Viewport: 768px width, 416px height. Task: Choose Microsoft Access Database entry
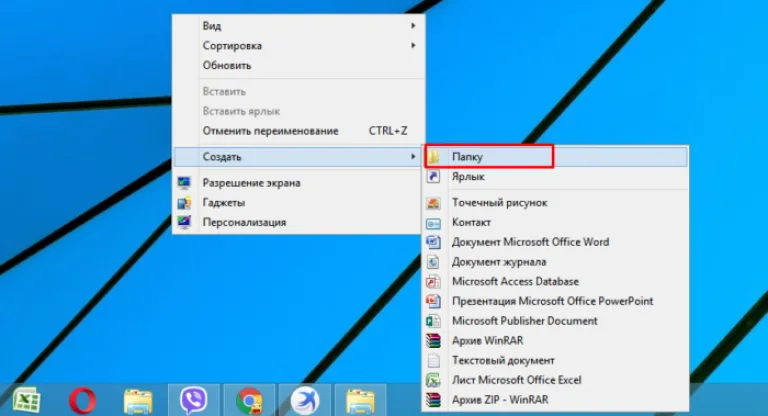(x=556, y=282)
